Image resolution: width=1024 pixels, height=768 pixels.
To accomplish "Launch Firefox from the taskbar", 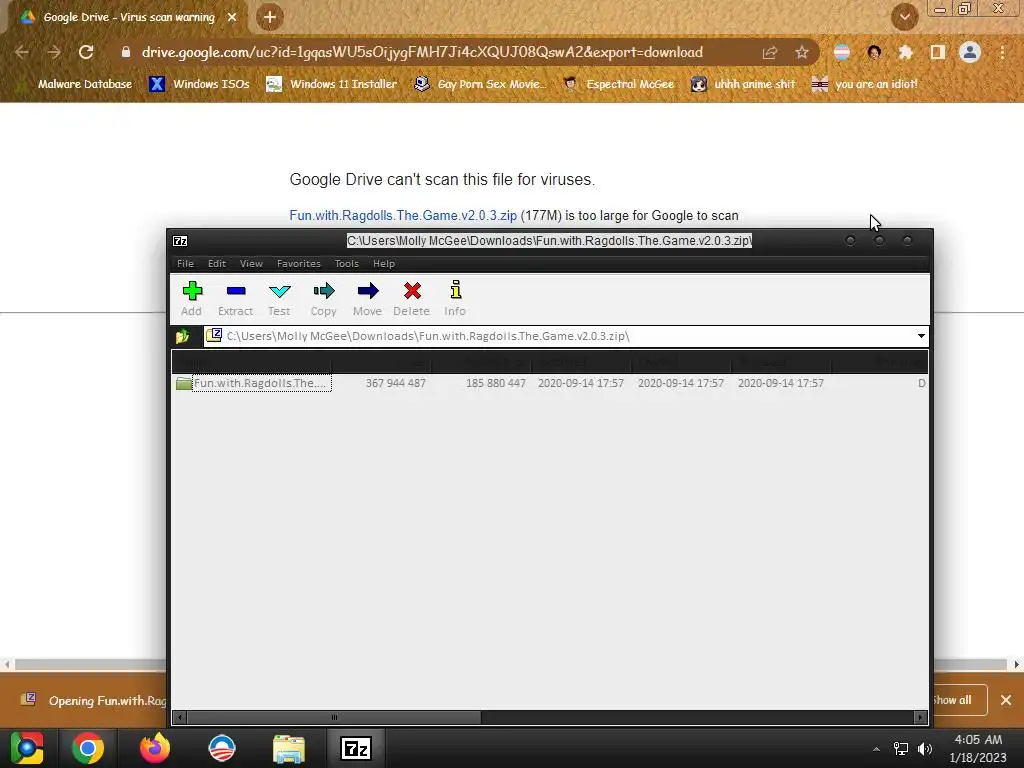I will click(x=155, y=748).
